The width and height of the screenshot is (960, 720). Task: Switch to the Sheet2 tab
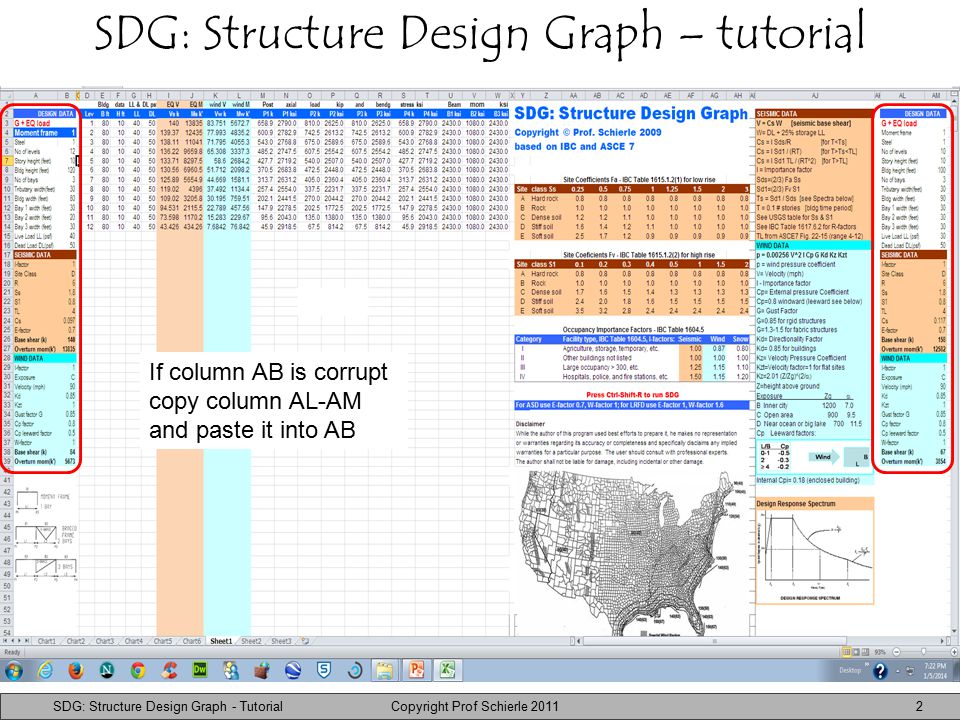click(251, 641)
